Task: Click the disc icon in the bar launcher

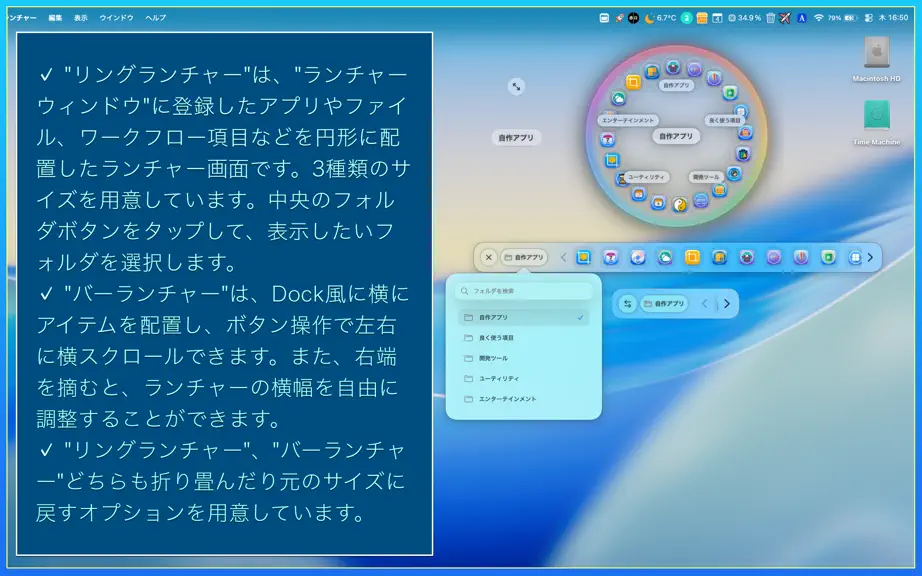Action: pyautogui.click(x=638, y=257)
